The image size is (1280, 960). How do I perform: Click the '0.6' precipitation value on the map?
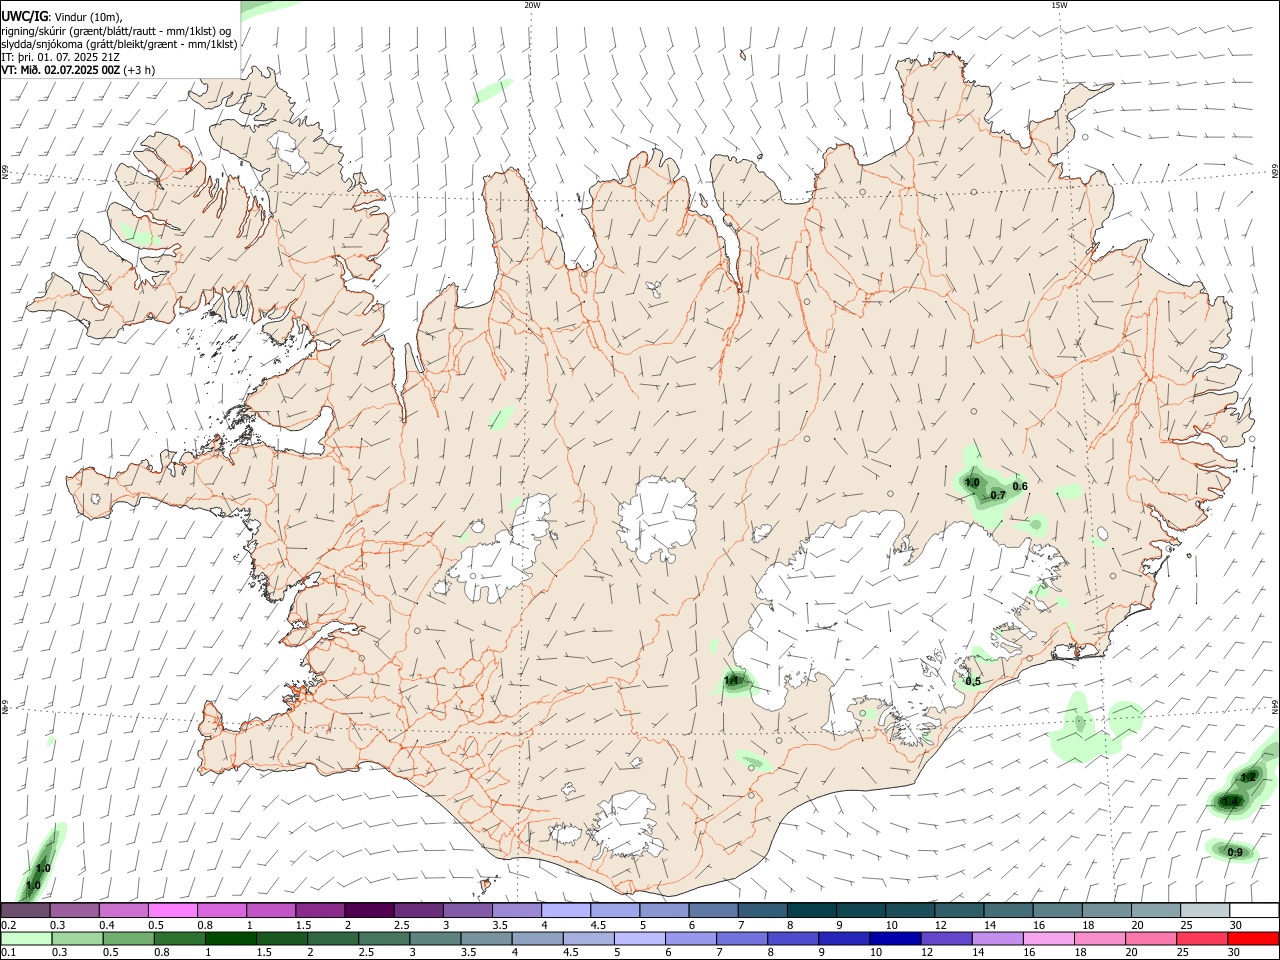(1020, 487)
